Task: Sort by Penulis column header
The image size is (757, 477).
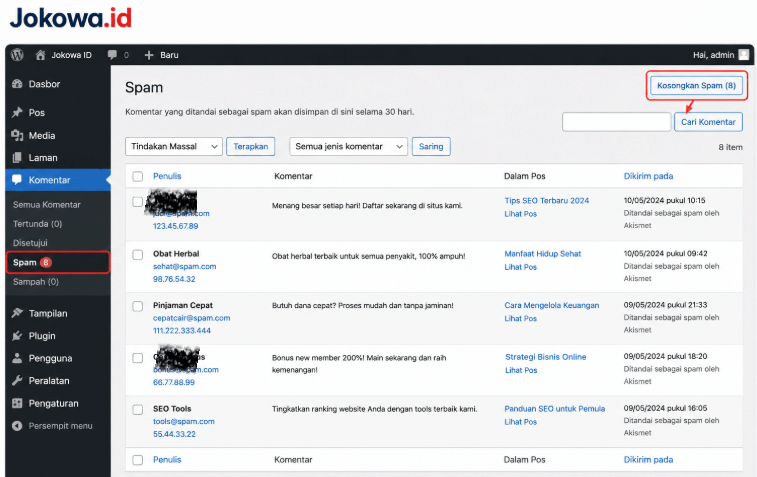Action: pos(167,176)
